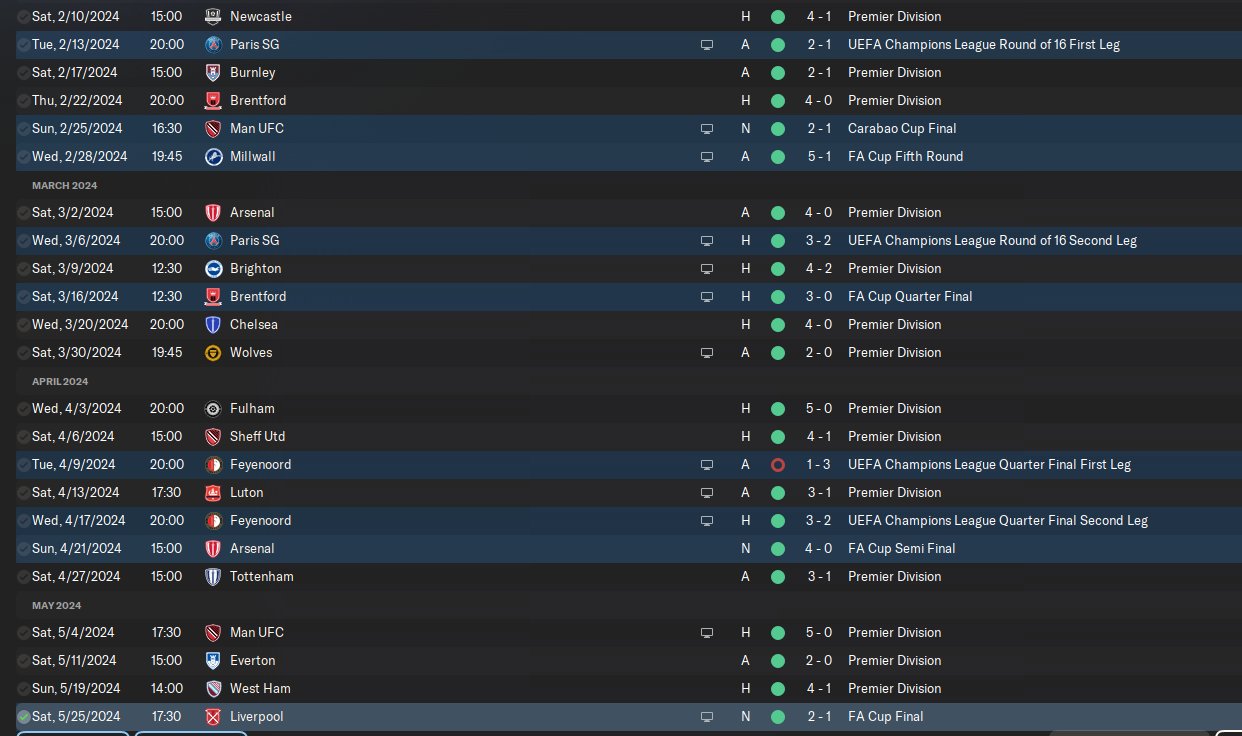The height and width of the screenshot is (736, 1242).
Task: Click the red loss indicator for Feyenoord away
Action: click(x=778, y=465)
